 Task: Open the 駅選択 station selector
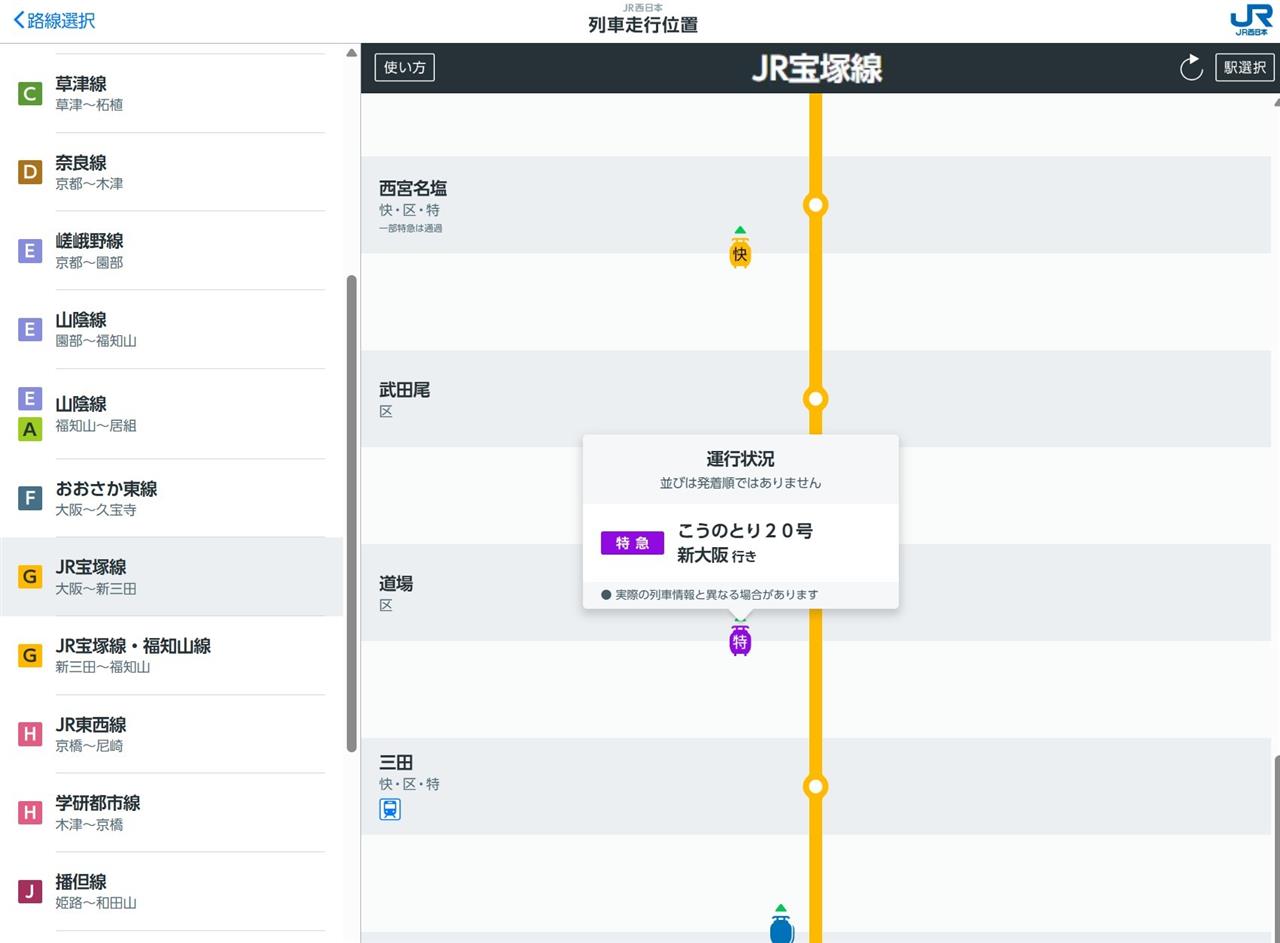tap(1245, 67)
